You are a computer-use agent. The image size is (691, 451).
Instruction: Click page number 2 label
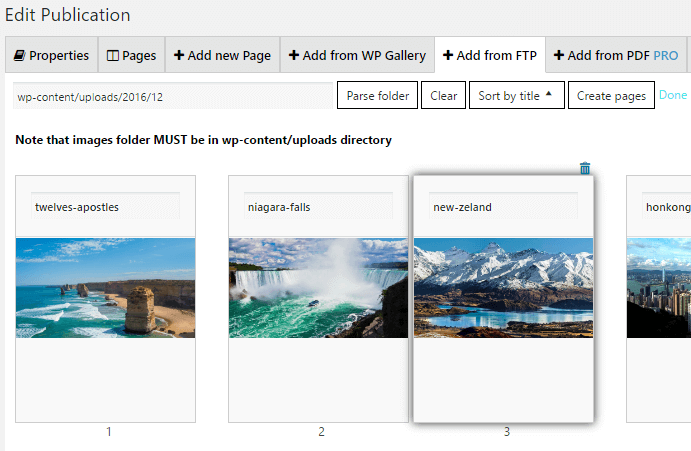click(x=321, y=432)
